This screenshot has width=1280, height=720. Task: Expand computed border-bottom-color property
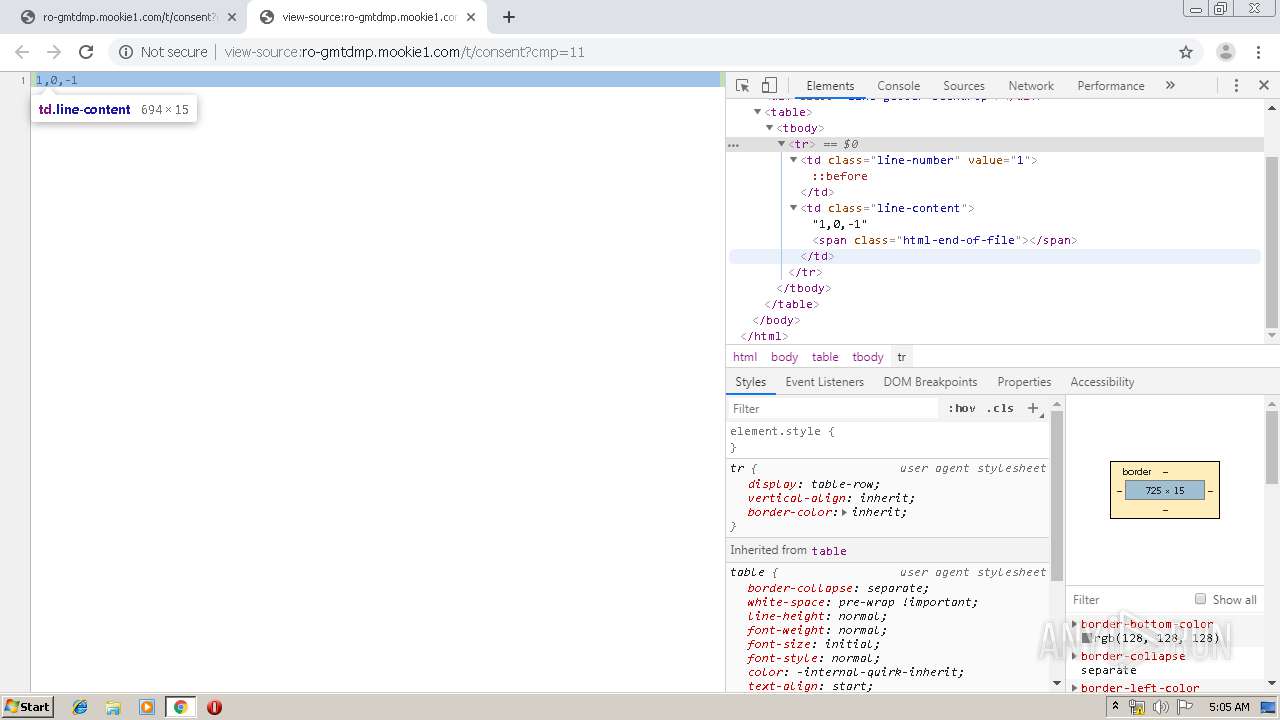tap(1075, 624)
